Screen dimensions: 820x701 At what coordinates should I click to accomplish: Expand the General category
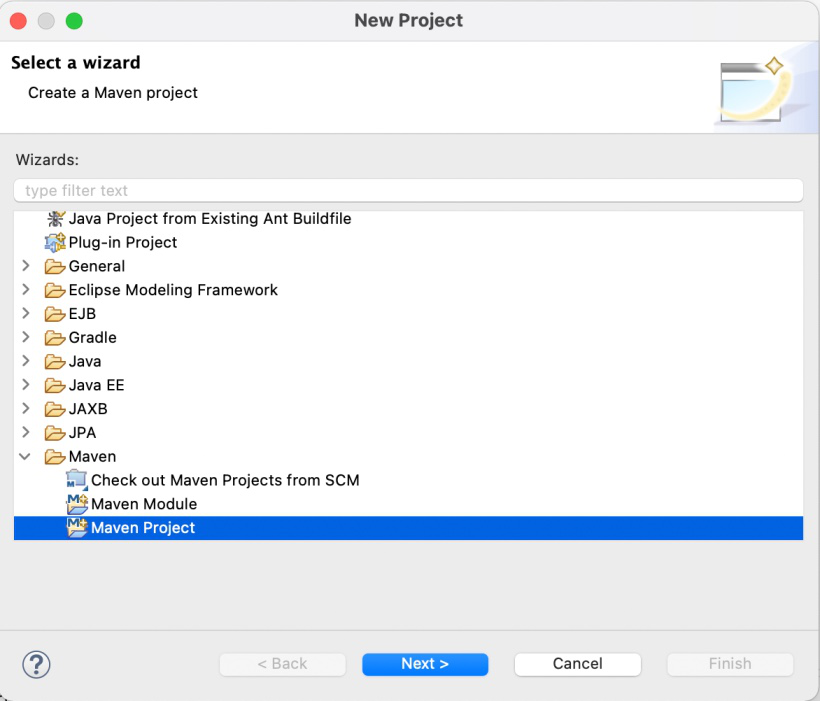[26, 266]
